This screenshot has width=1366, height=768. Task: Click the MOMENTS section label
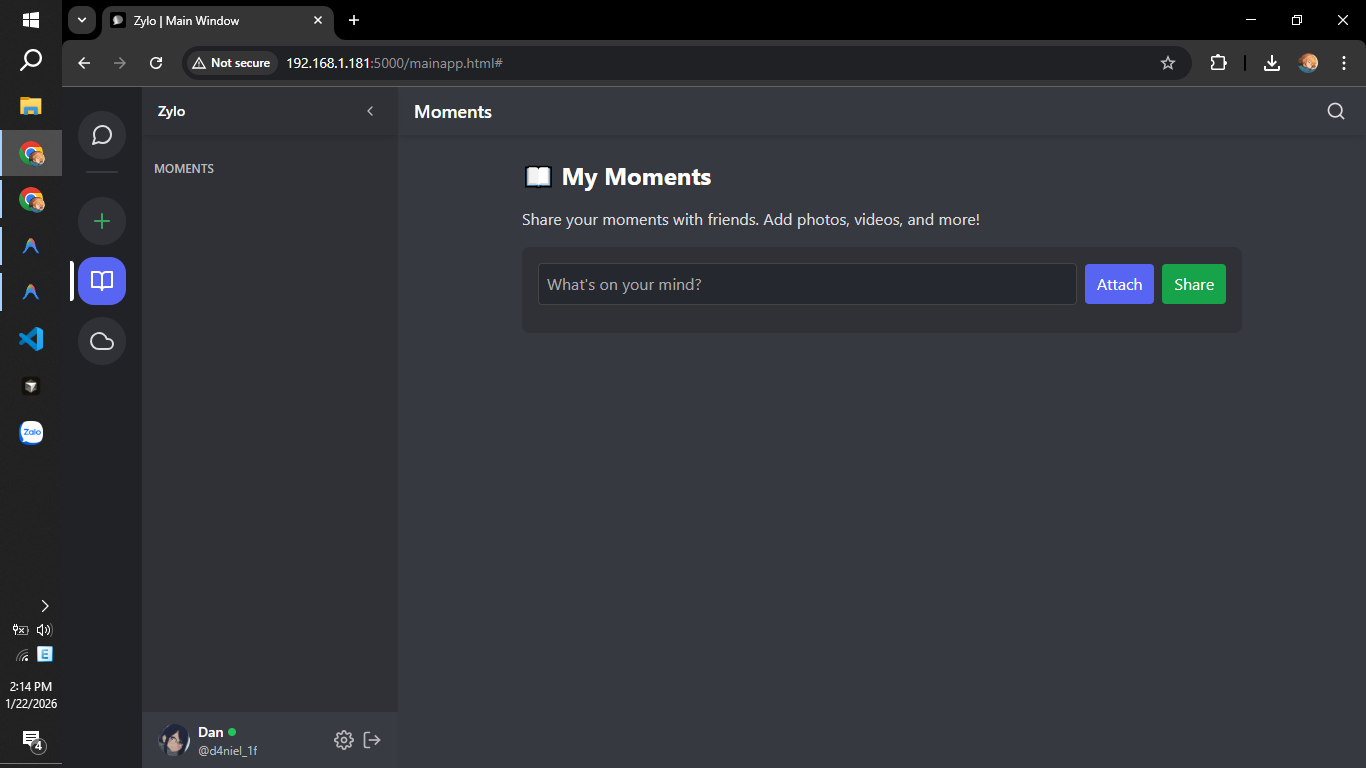point(184,168)
